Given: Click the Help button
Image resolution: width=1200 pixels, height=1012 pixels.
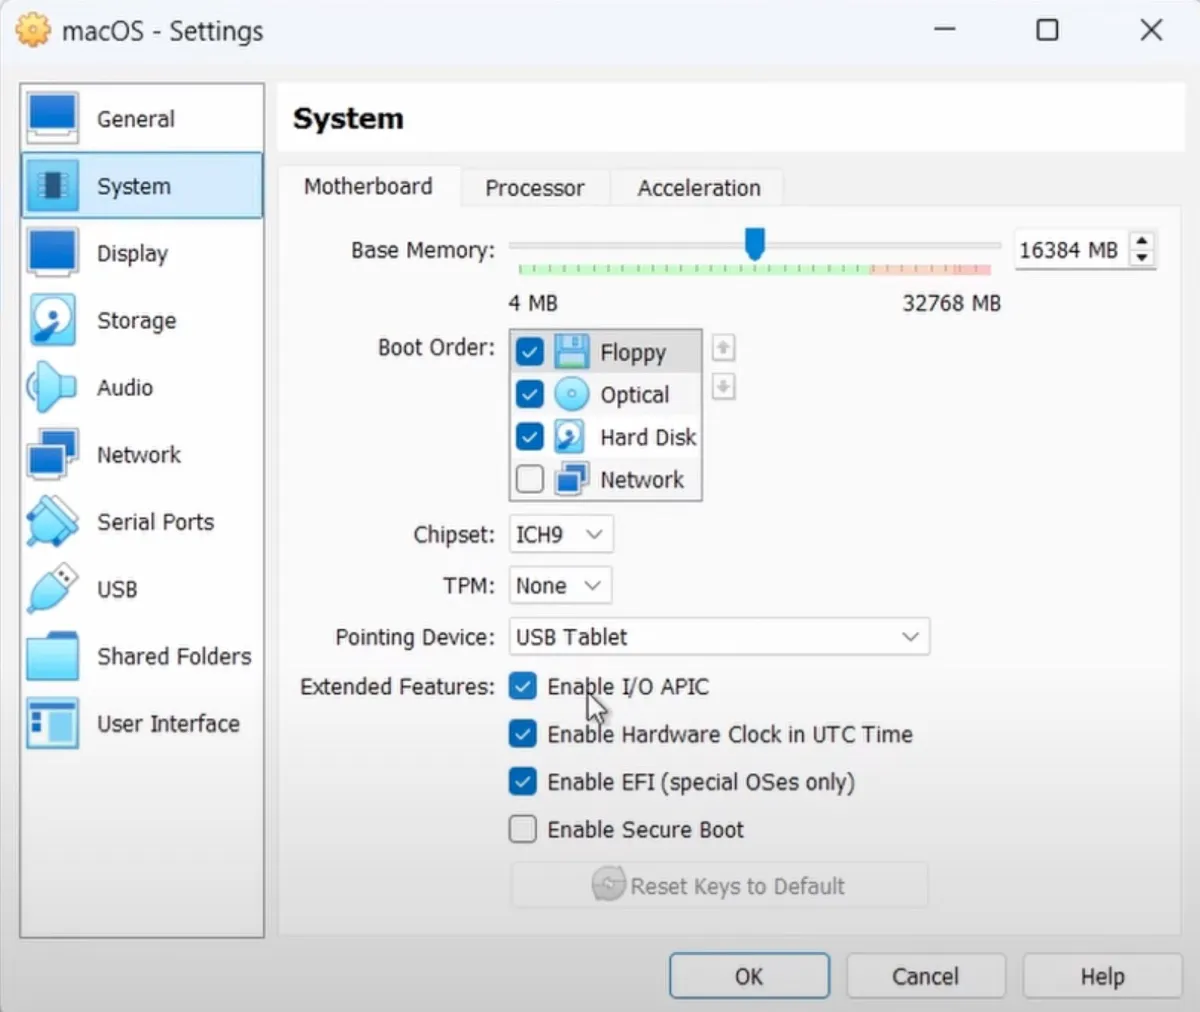Looking at the screenshot, I should pos(1102,976).
